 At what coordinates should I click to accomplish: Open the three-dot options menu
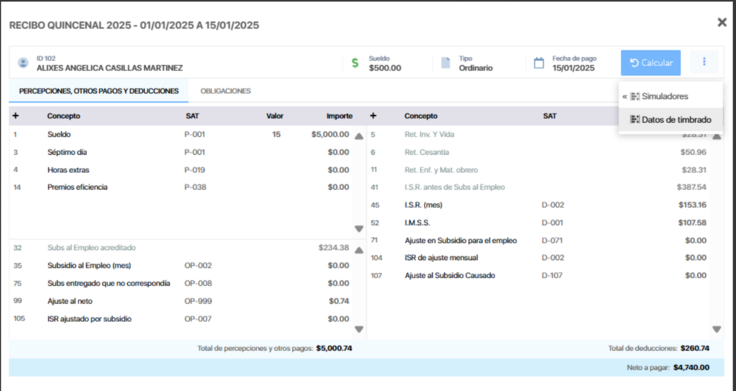click(704, 62)
